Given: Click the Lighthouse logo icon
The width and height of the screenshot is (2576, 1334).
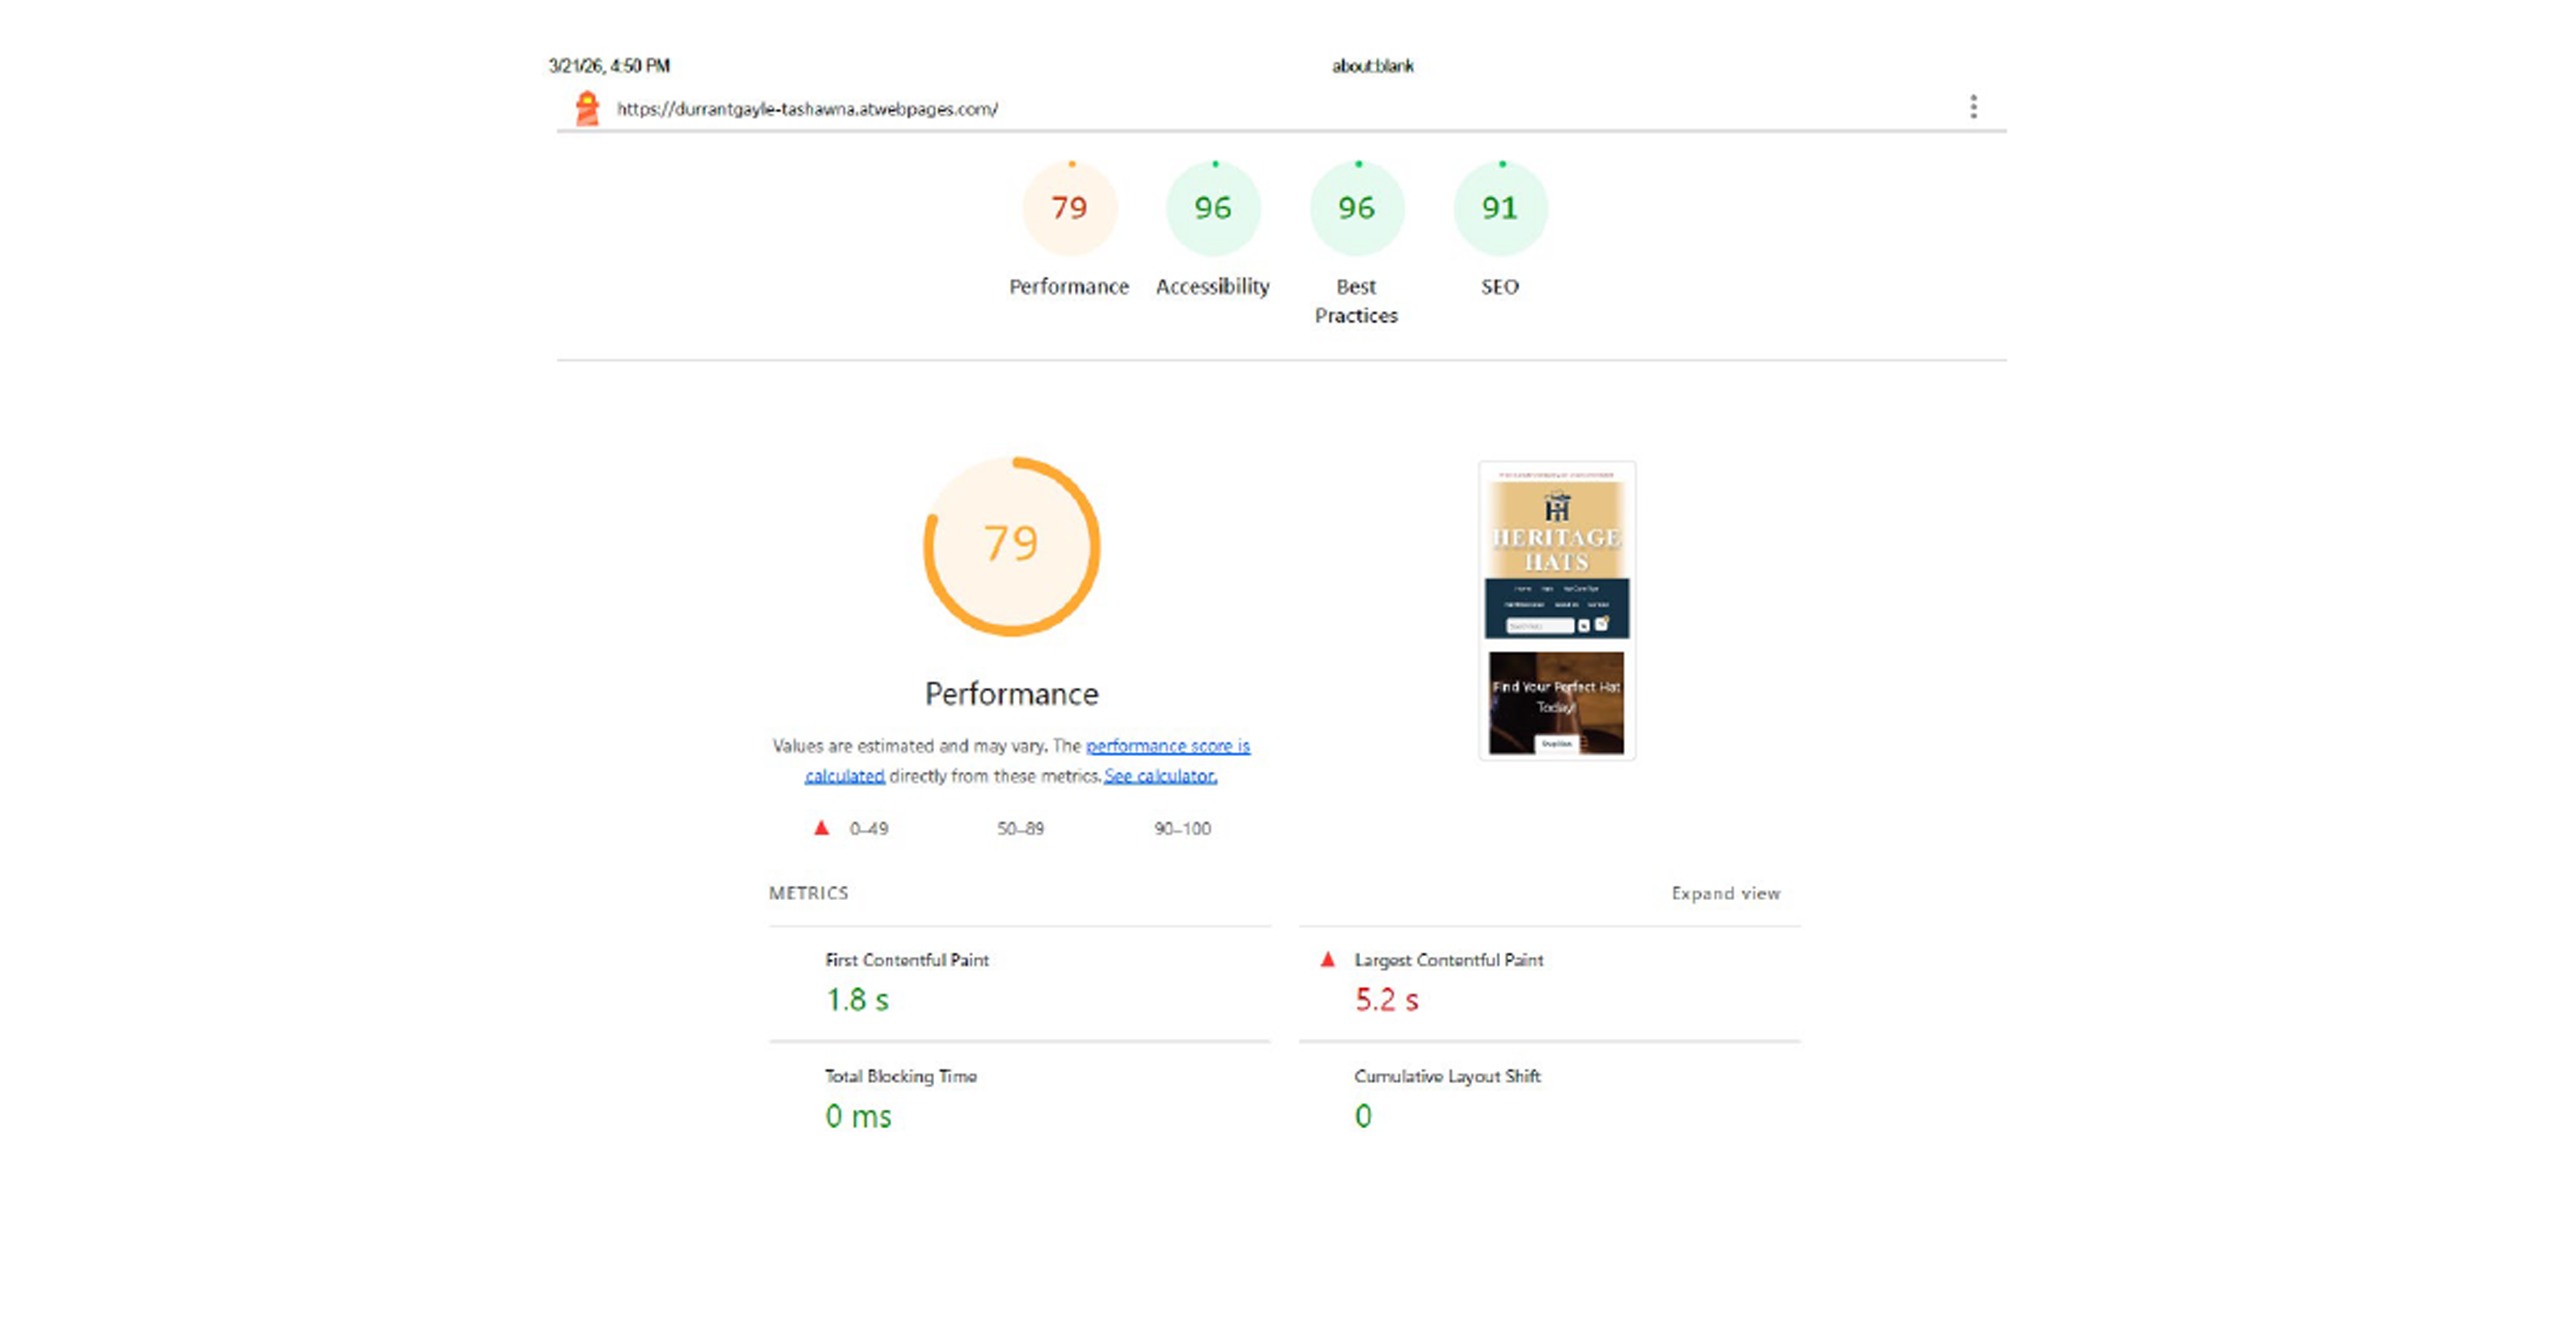Looking at the screenshot, I should pyautogui.click(x=587, y=108).
